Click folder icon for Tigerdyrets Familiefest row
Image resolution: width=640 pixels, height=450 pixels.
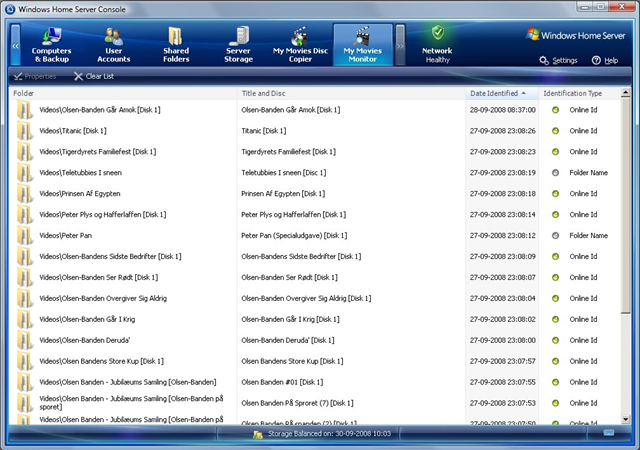point(24,151)
